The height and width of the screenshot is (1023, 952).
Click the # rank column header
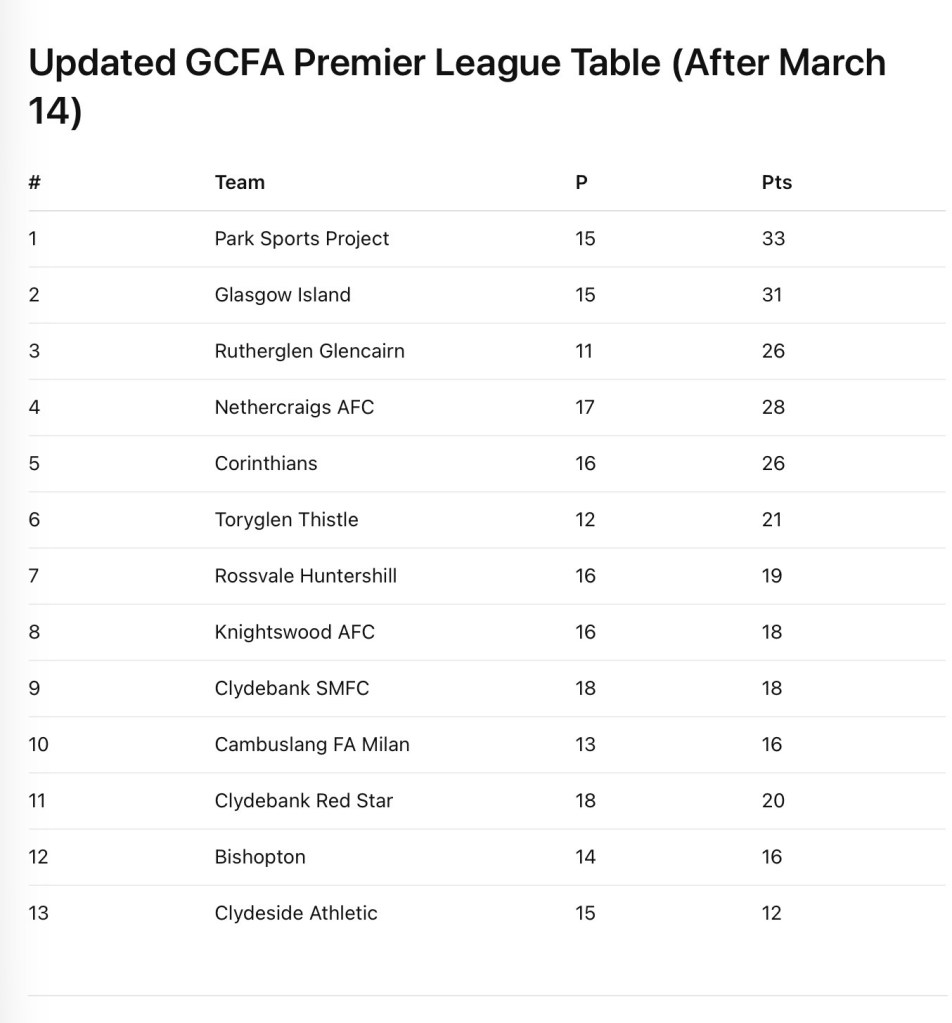tap(35, 182)
